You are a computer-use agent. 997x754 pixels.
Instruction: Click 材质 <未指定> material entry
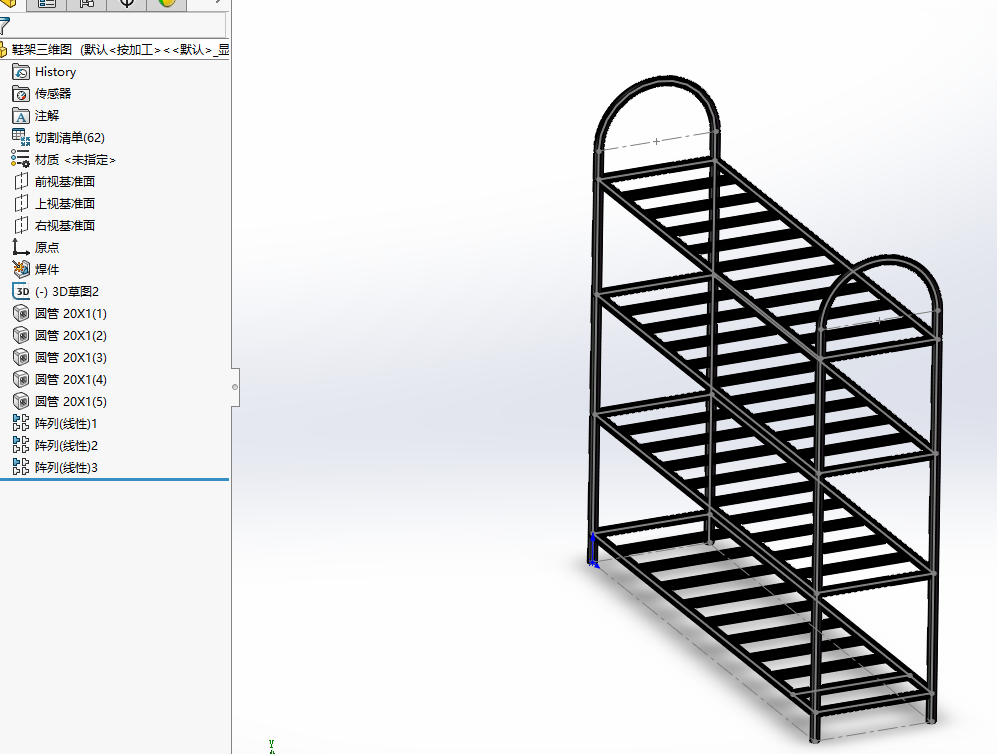(x=75, y=160)
